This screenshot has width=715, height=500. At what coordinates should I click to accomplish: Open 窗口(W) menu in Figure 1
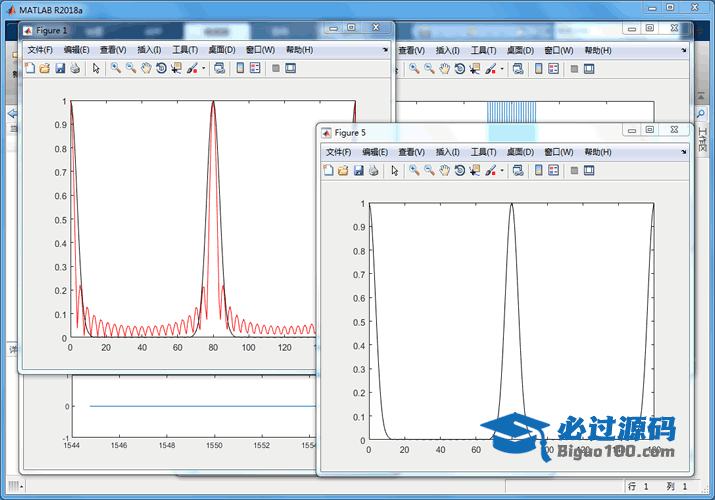[x=260, y=50]
